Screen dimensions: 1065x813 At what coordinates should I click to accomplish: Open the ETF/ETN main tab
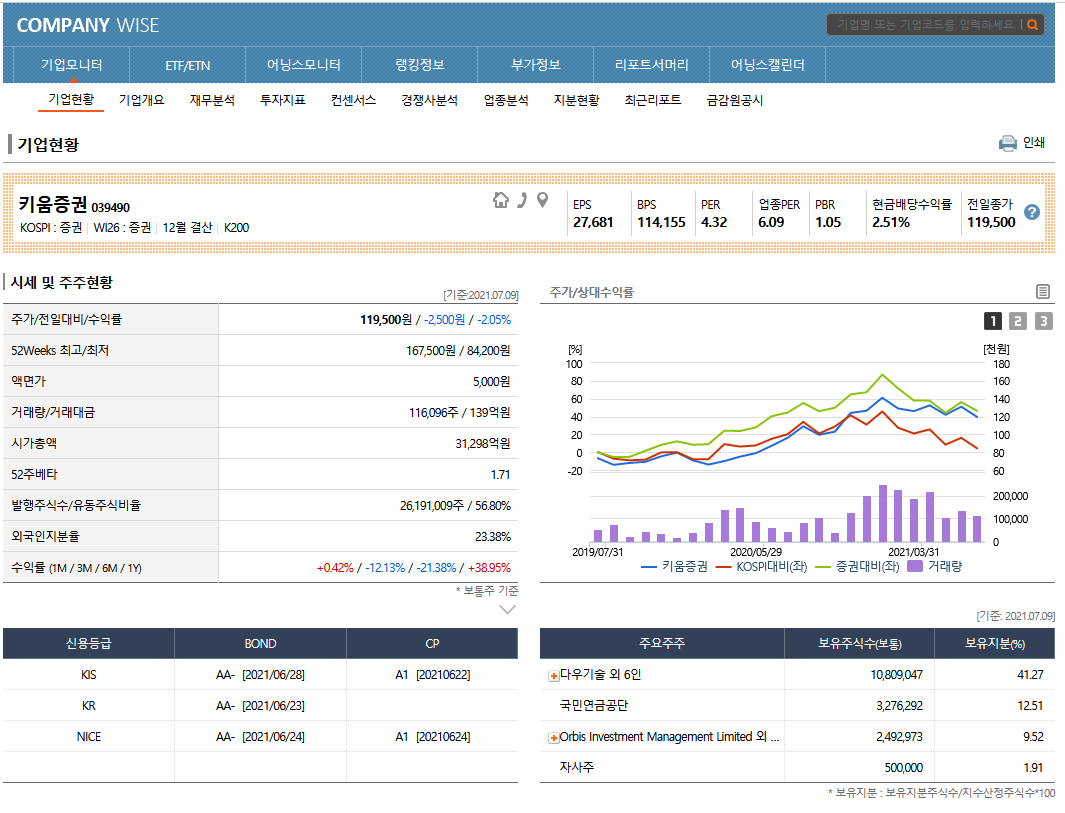coord(187,65)
